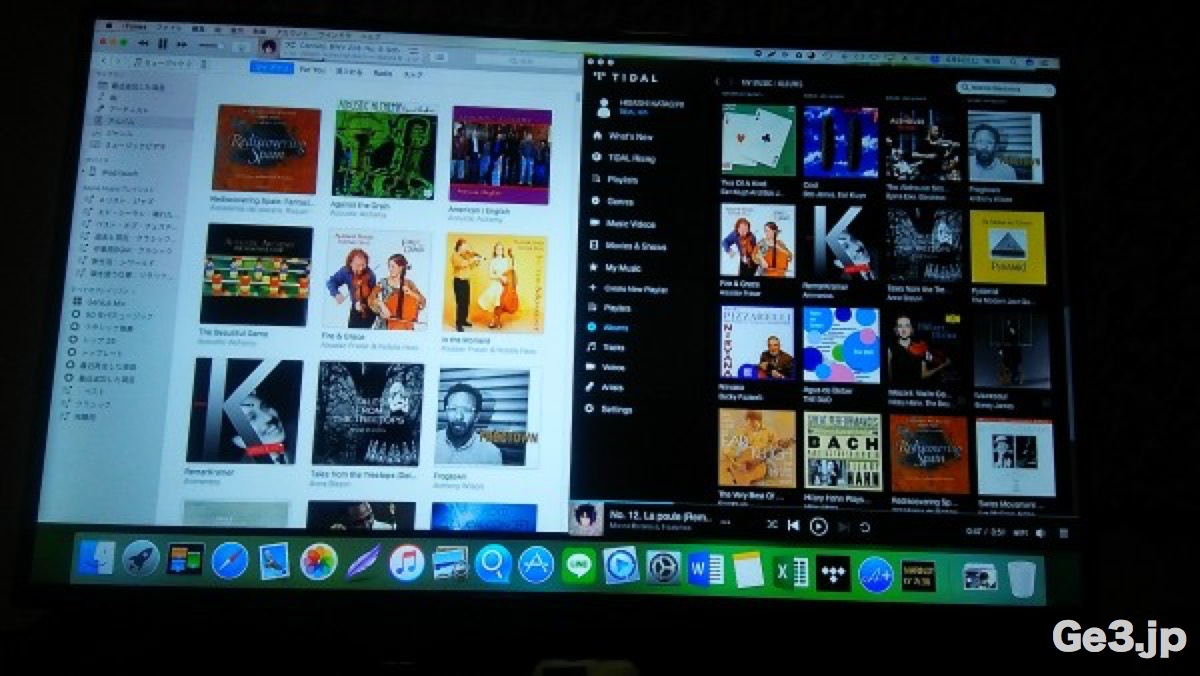
Task: Click the TIDAL now-playing artwork thumbnail
Action: click(586, 519)
